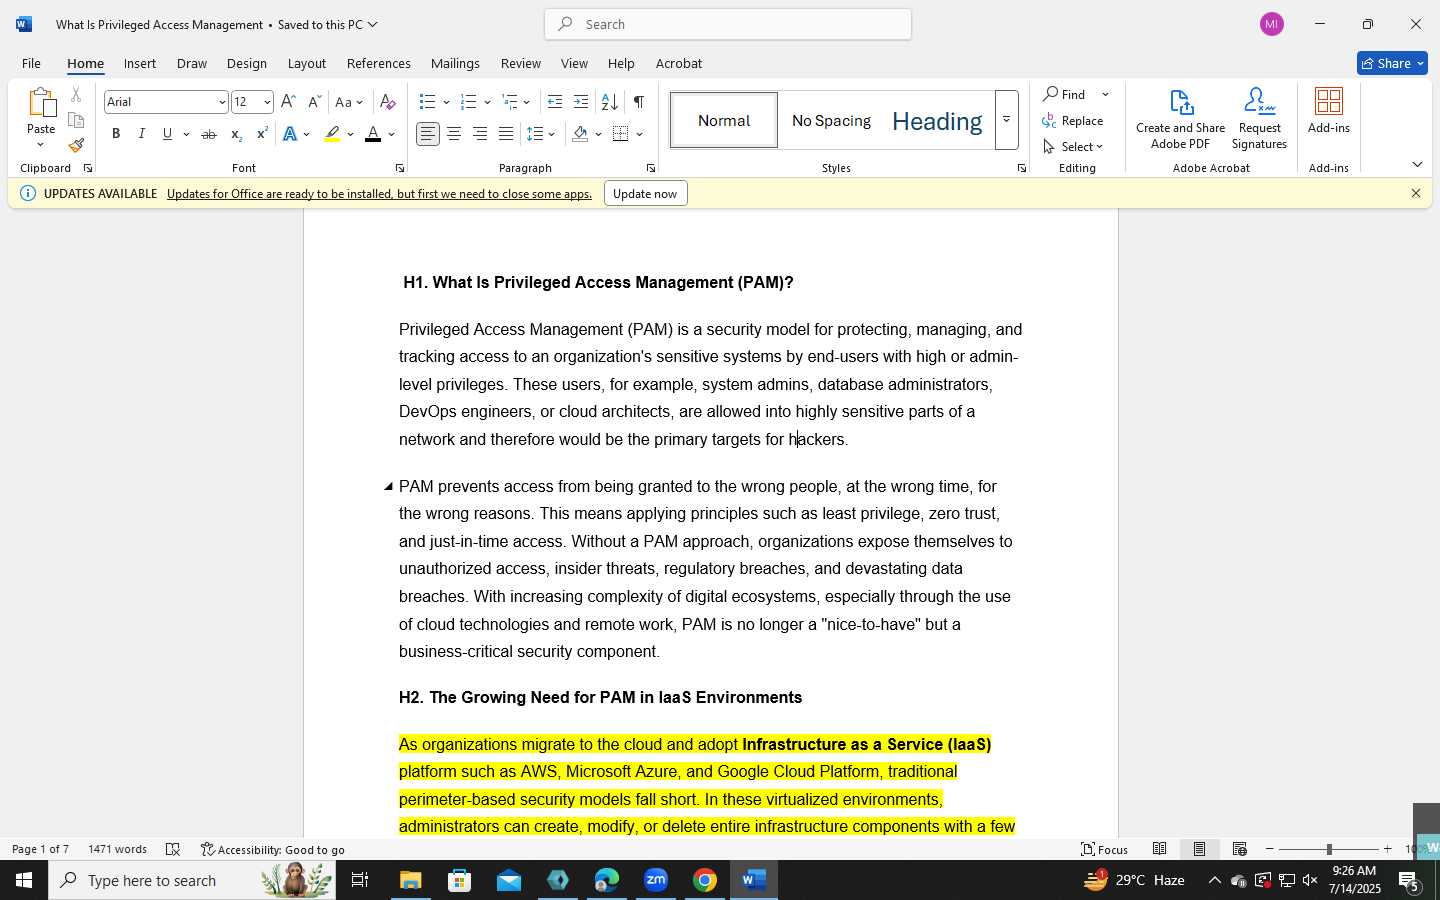Screen dimensions: 1440x900
Task: Open the font size dropdown
Action: pos(267,102)
